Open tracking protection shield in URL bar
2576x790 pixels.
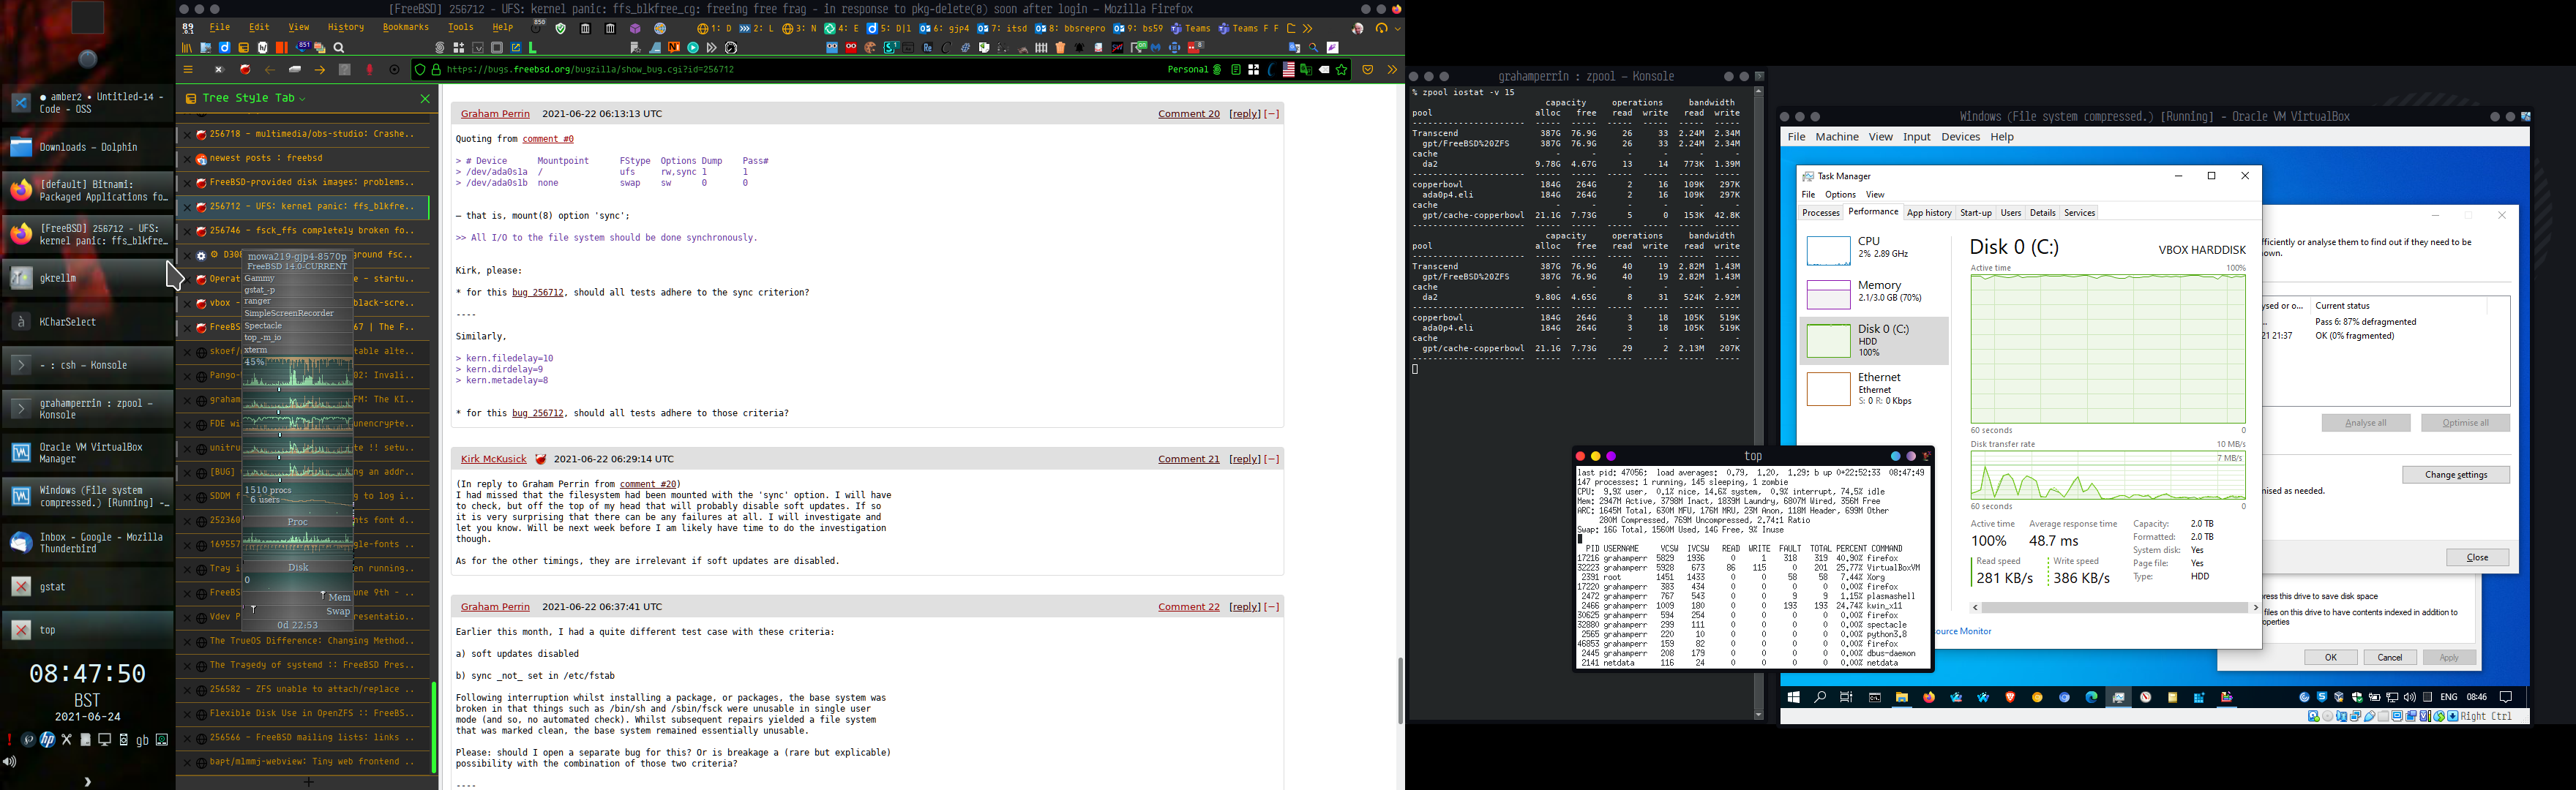click(x=420, y=70)
